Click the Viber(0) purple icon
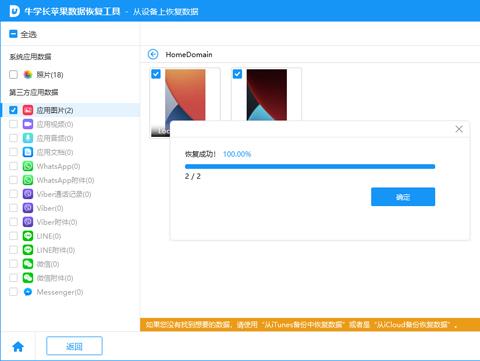Image resolution: width=480 pixels, height=361 pixels. coord(28,208)
